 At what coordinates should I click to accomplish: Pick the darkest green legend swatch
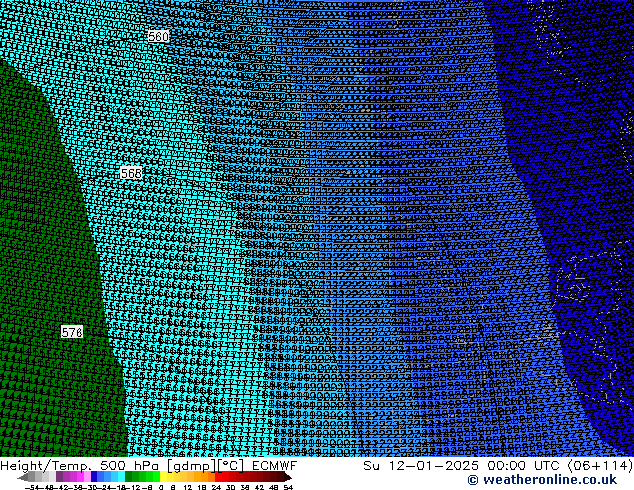point(129,478)
